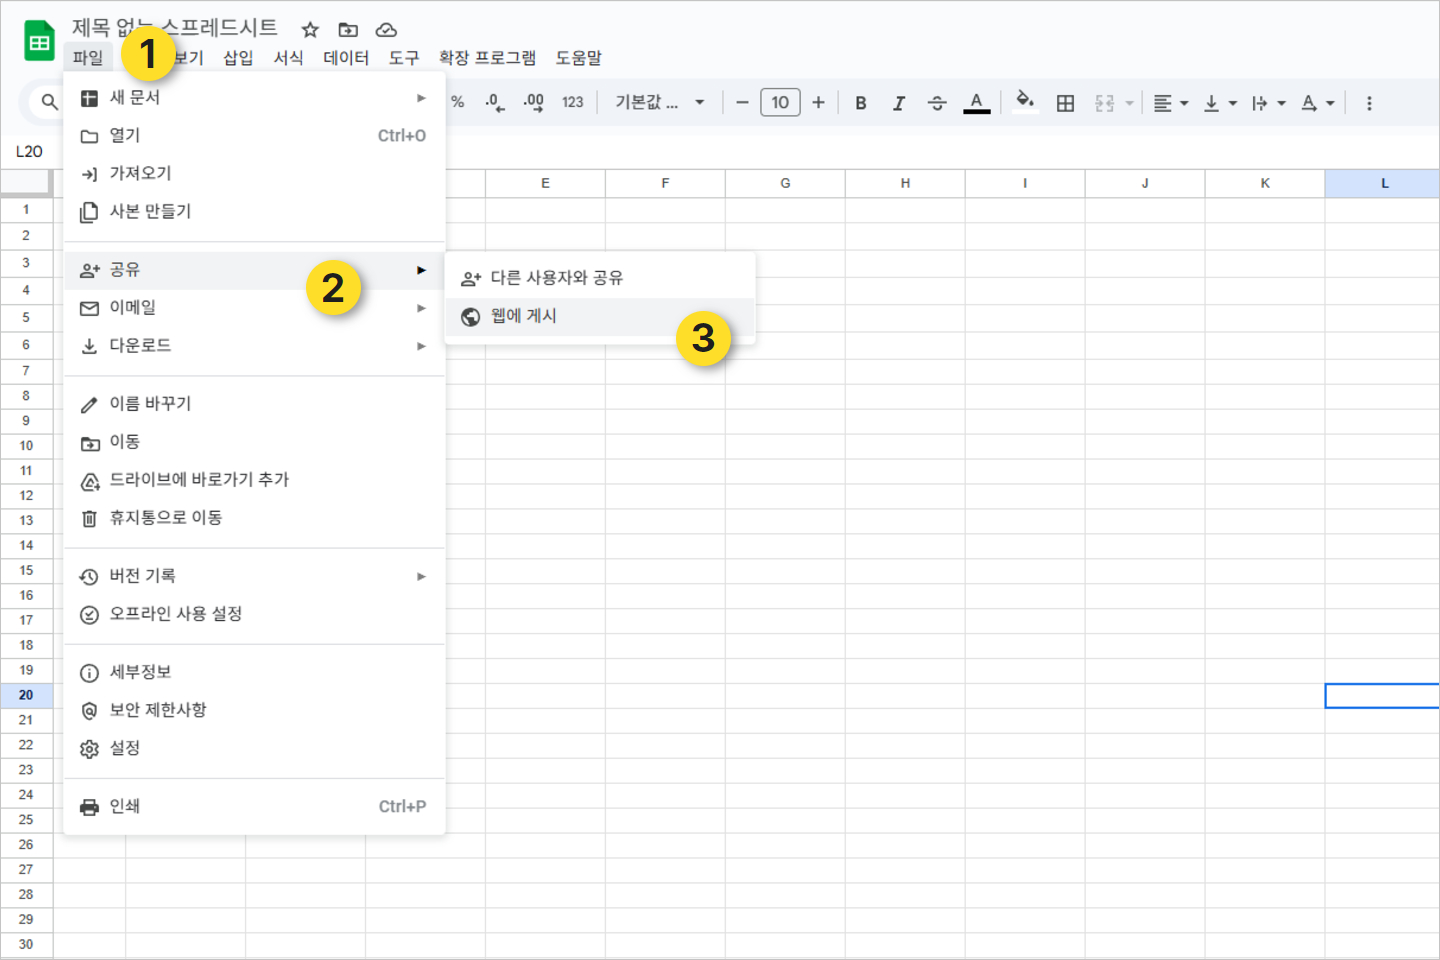Click the borders grid icon
The width and height of the screenshot is (1440, 960).
[1065, 103]
